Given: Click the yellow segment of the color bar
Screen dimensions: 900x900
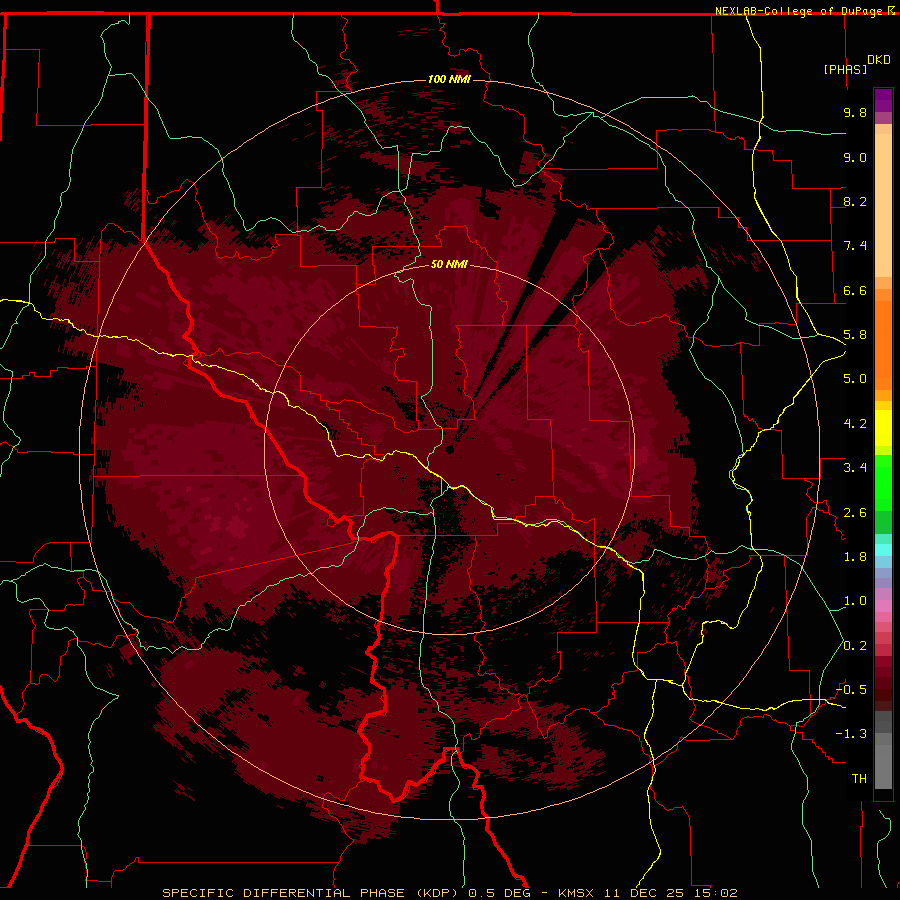Looking at the screenshot, I should tap(883, 428).
